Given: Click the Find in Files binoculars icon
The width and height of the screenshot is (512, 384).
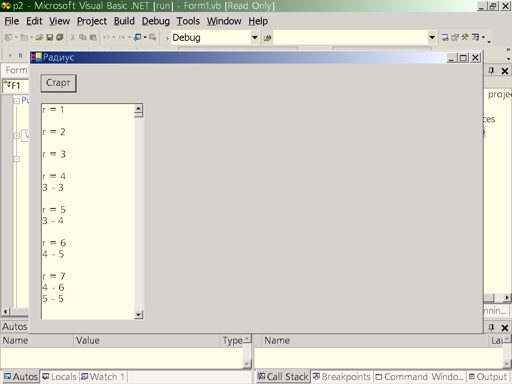Looking at the screenshot, I should (267, 38).
